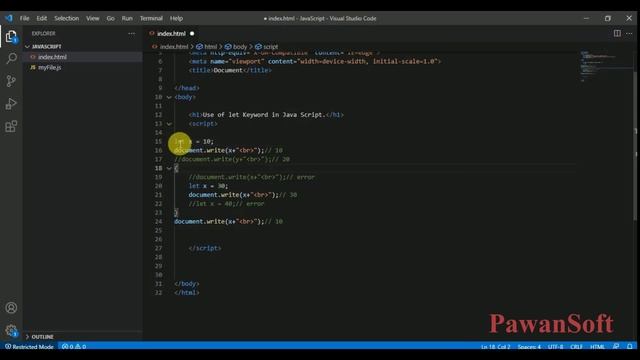Image resolution: width=640 pixels, height=360 pixels.
Task: Select index.html in the Explorer tree
Action: pyautogui.click(x=52, y=57)
